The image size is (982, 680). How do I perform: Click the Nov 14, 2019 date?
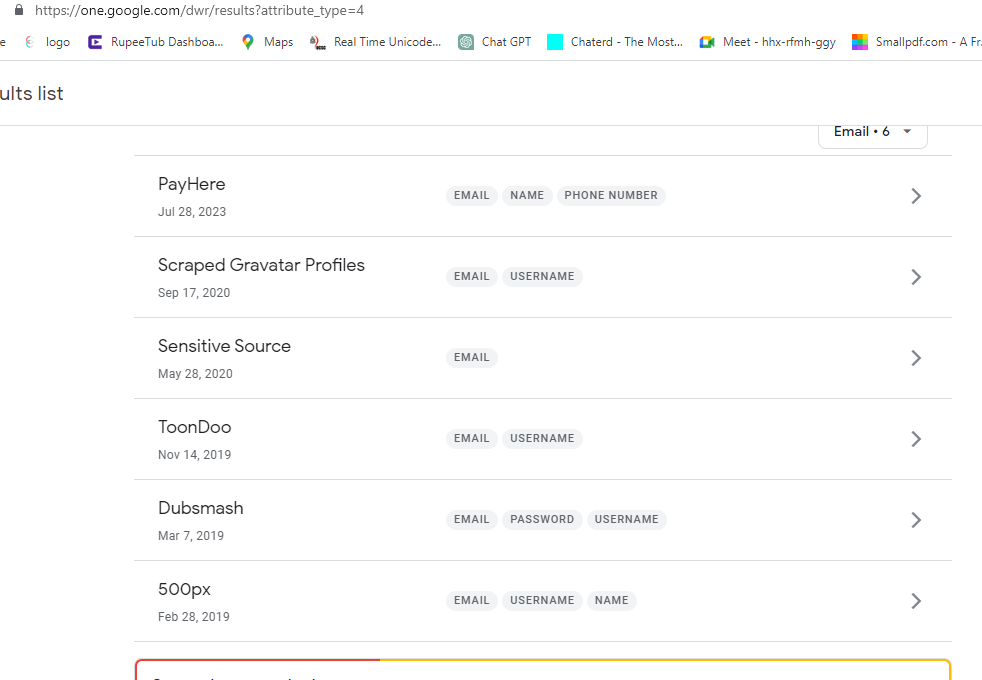coord(194,455)
